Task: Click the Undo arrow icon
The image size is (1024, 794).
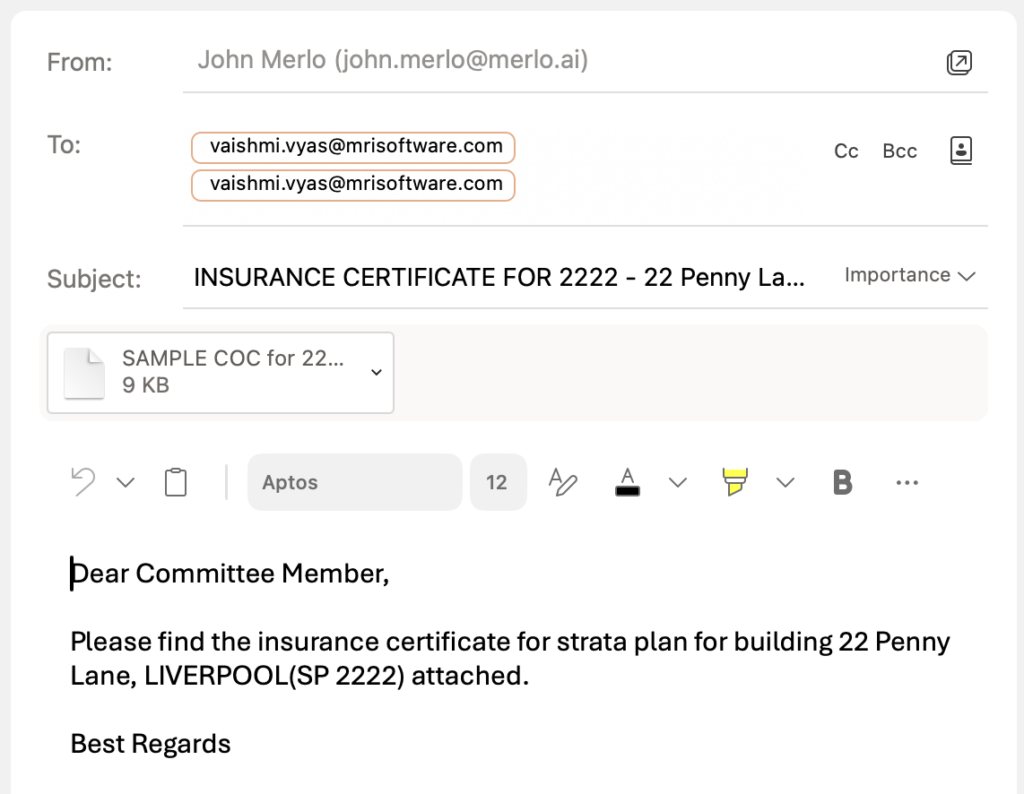Action: tap(84, 483)
